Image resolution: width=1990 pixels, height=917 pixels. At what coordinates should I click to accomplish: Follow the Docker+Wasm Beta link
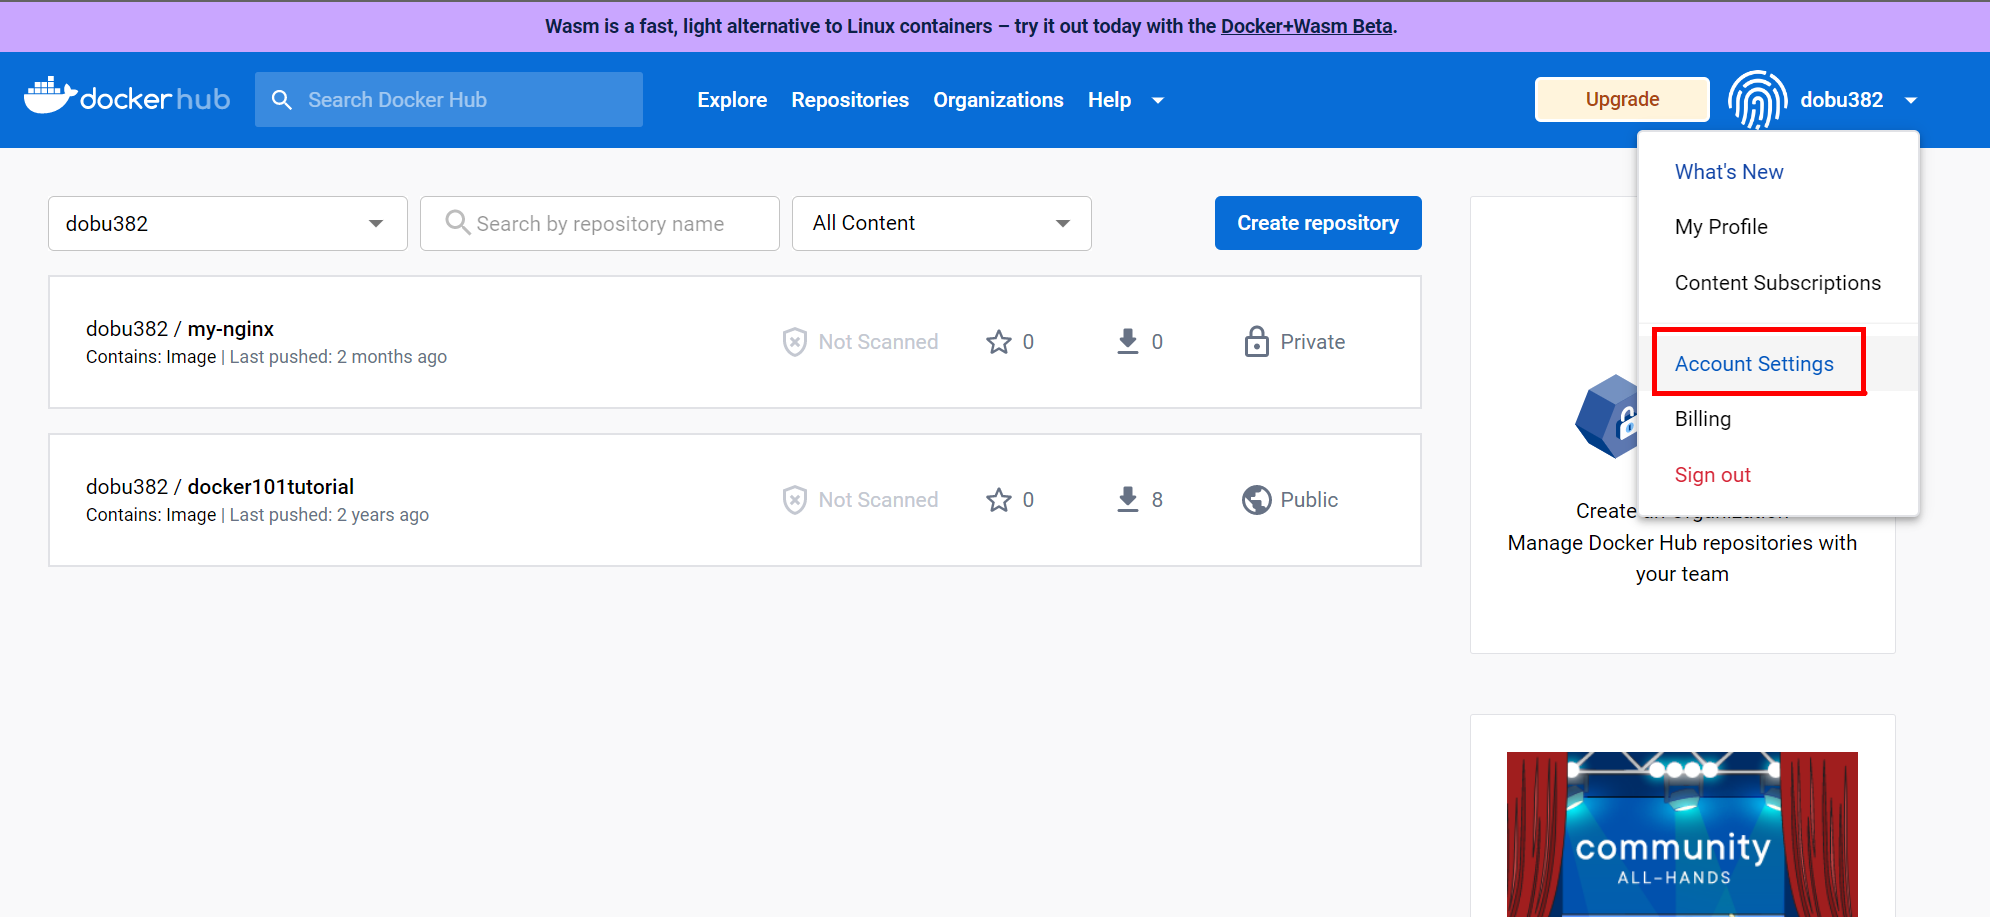[1306, 26]
